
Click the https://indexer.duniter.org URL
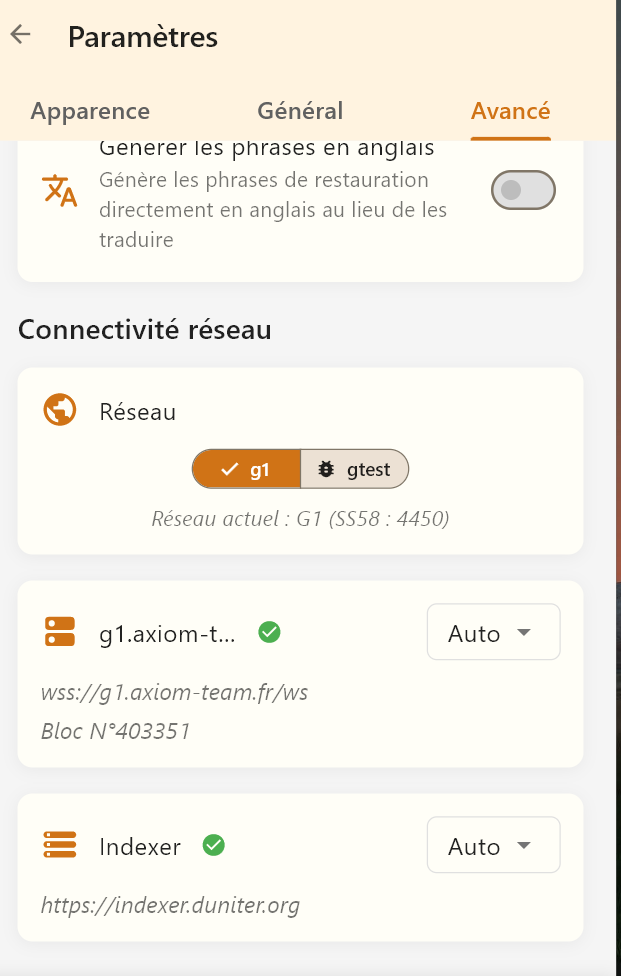click(170, 906)
